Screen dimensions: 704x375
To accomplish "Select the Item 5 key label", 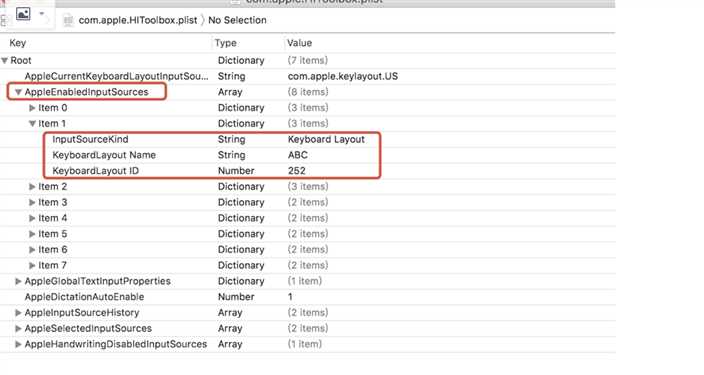I will pos(53,234).
